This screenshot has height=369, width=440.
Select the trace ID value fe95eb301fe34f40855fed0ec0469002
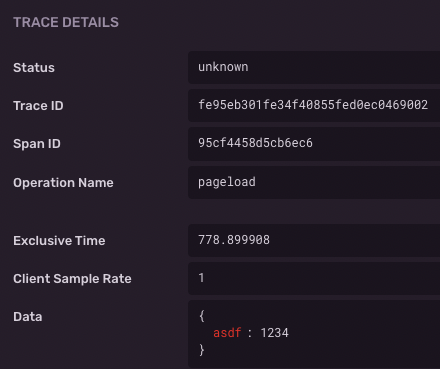click(313, 105)
